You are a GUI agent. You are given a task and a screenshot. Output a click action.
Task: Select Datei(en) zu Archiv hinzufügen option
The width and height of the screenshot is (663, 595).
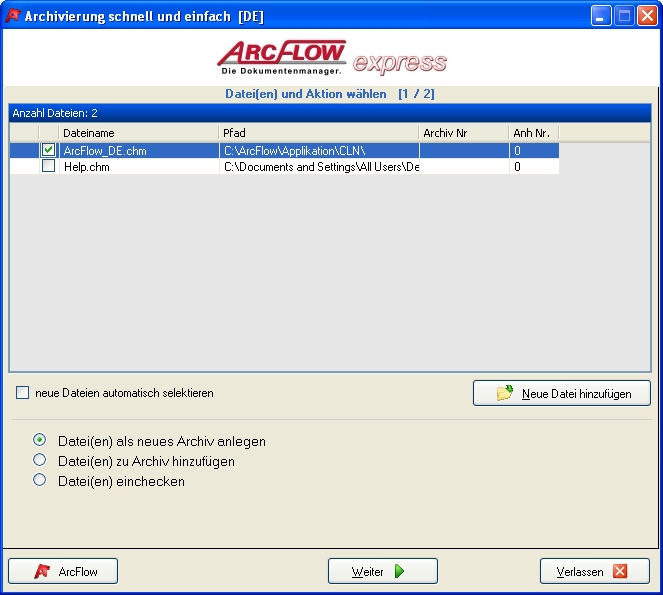(x=40, y=460)
